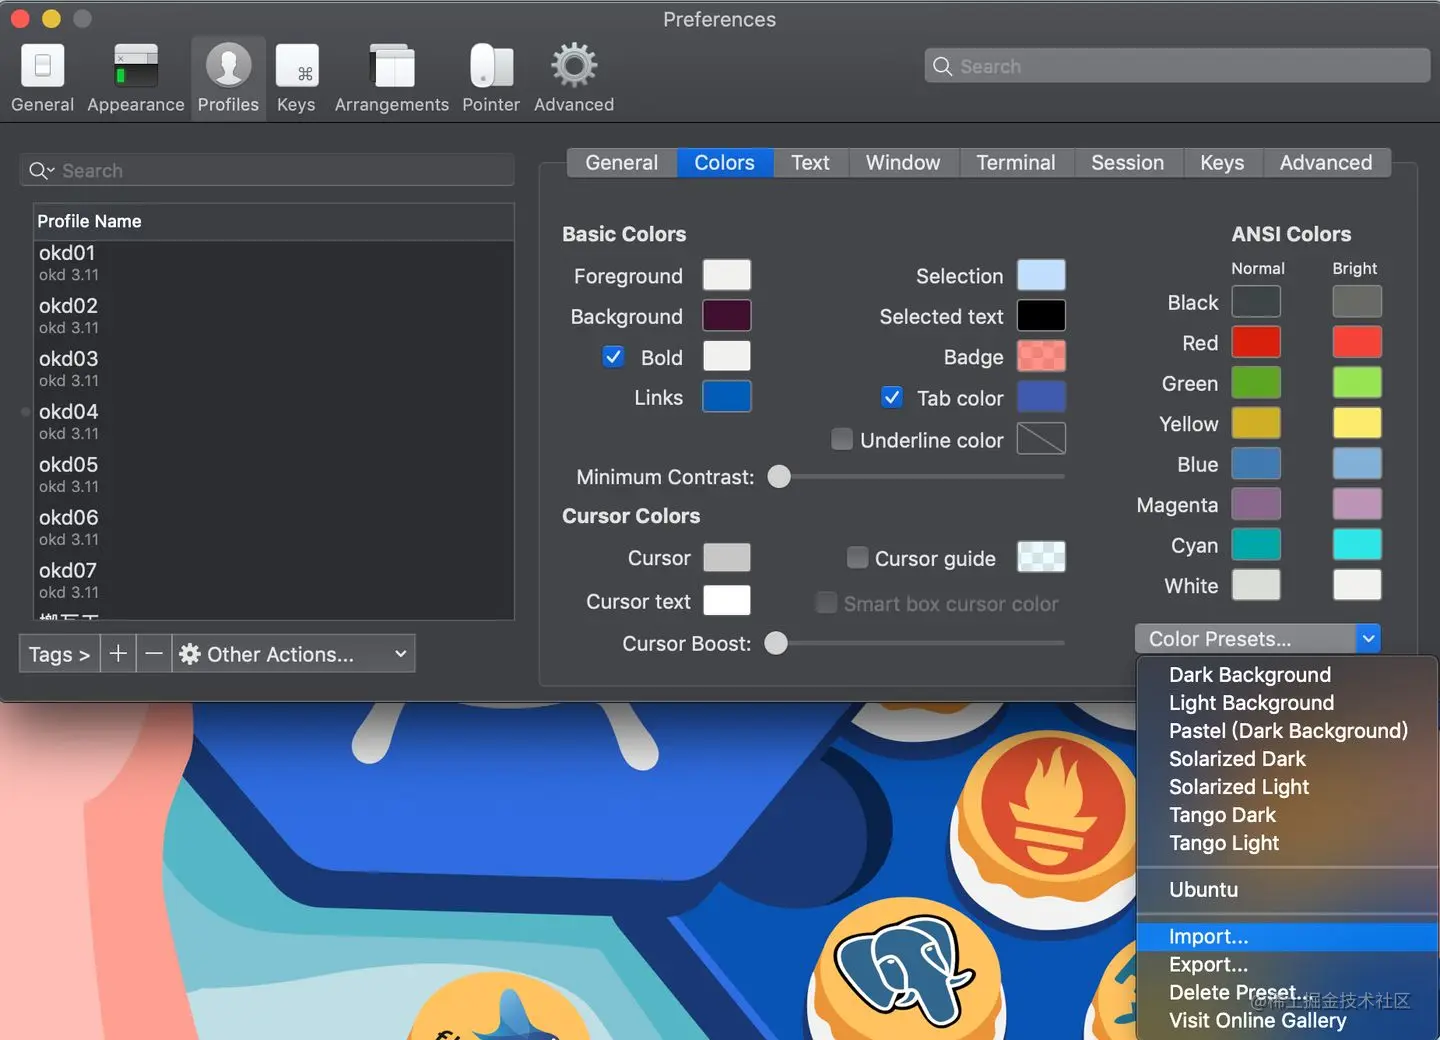The image size is (1440, 1040).
Task: Enable the Underline color checkbox
Action: (842, 439)
